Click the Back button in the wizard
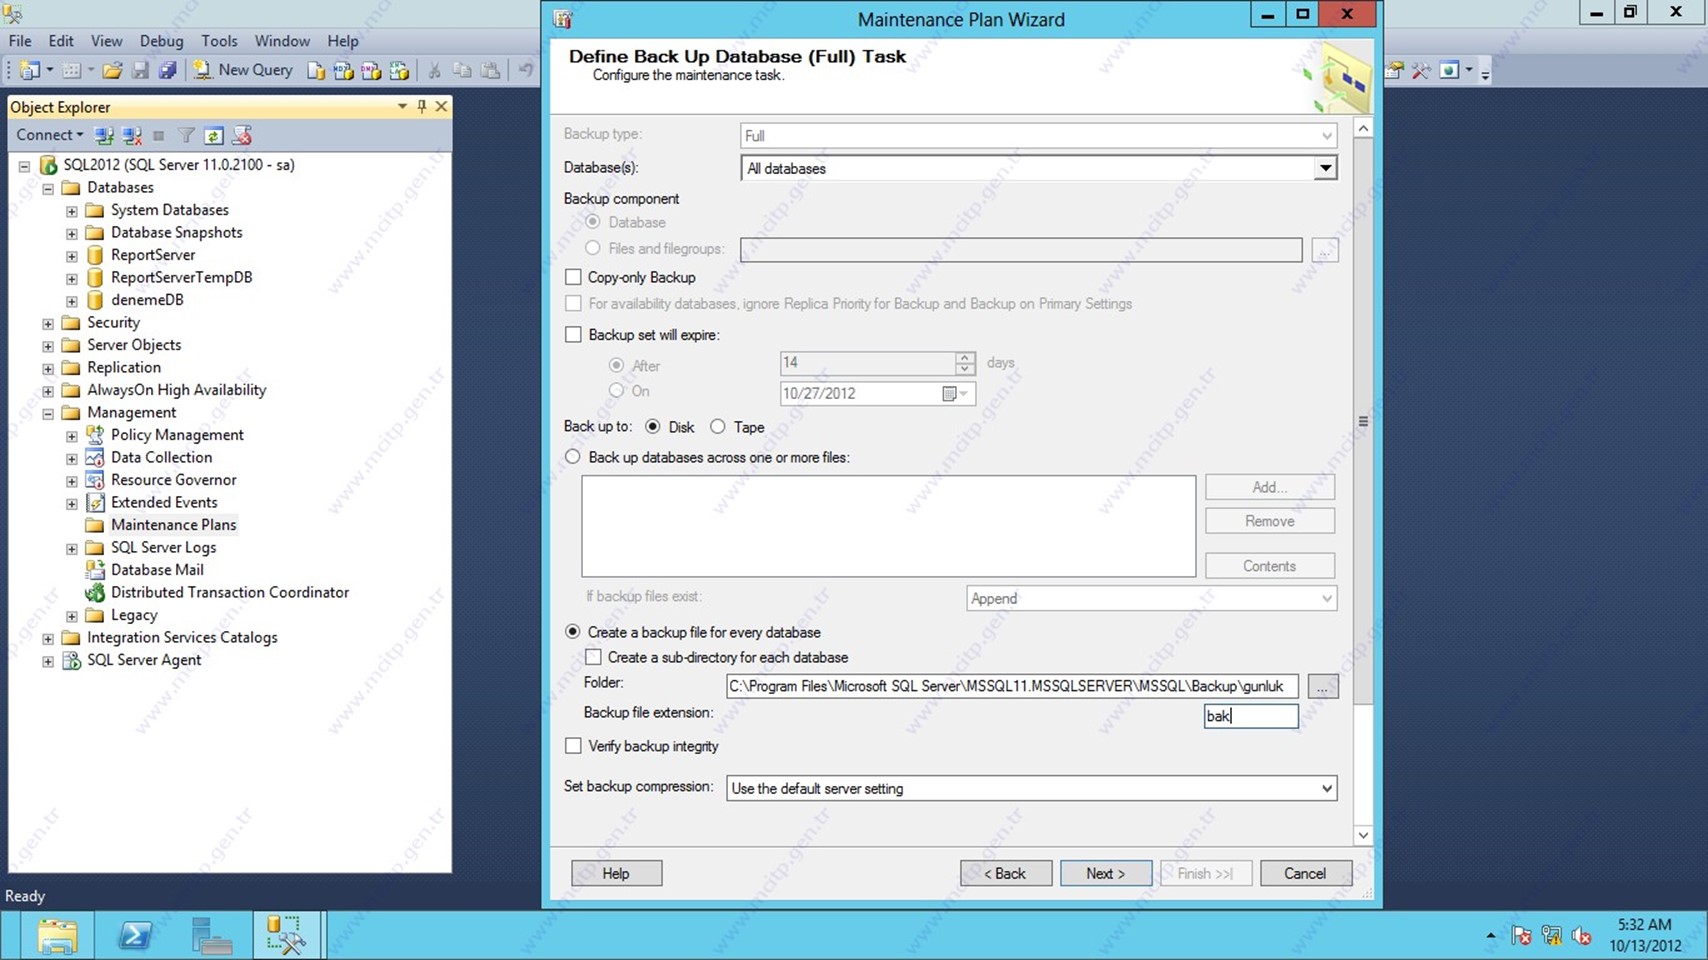The image size is (1708, 960). pos(1006,873)
